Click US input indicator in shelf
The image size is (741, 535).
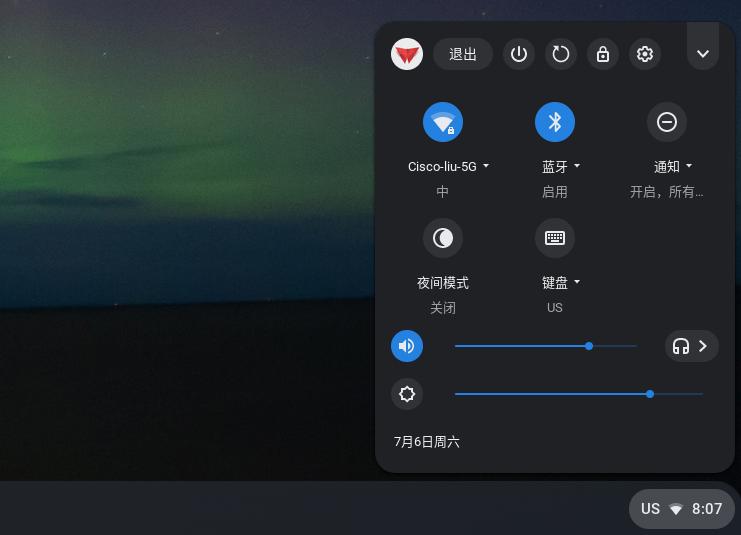pos(650,509)
